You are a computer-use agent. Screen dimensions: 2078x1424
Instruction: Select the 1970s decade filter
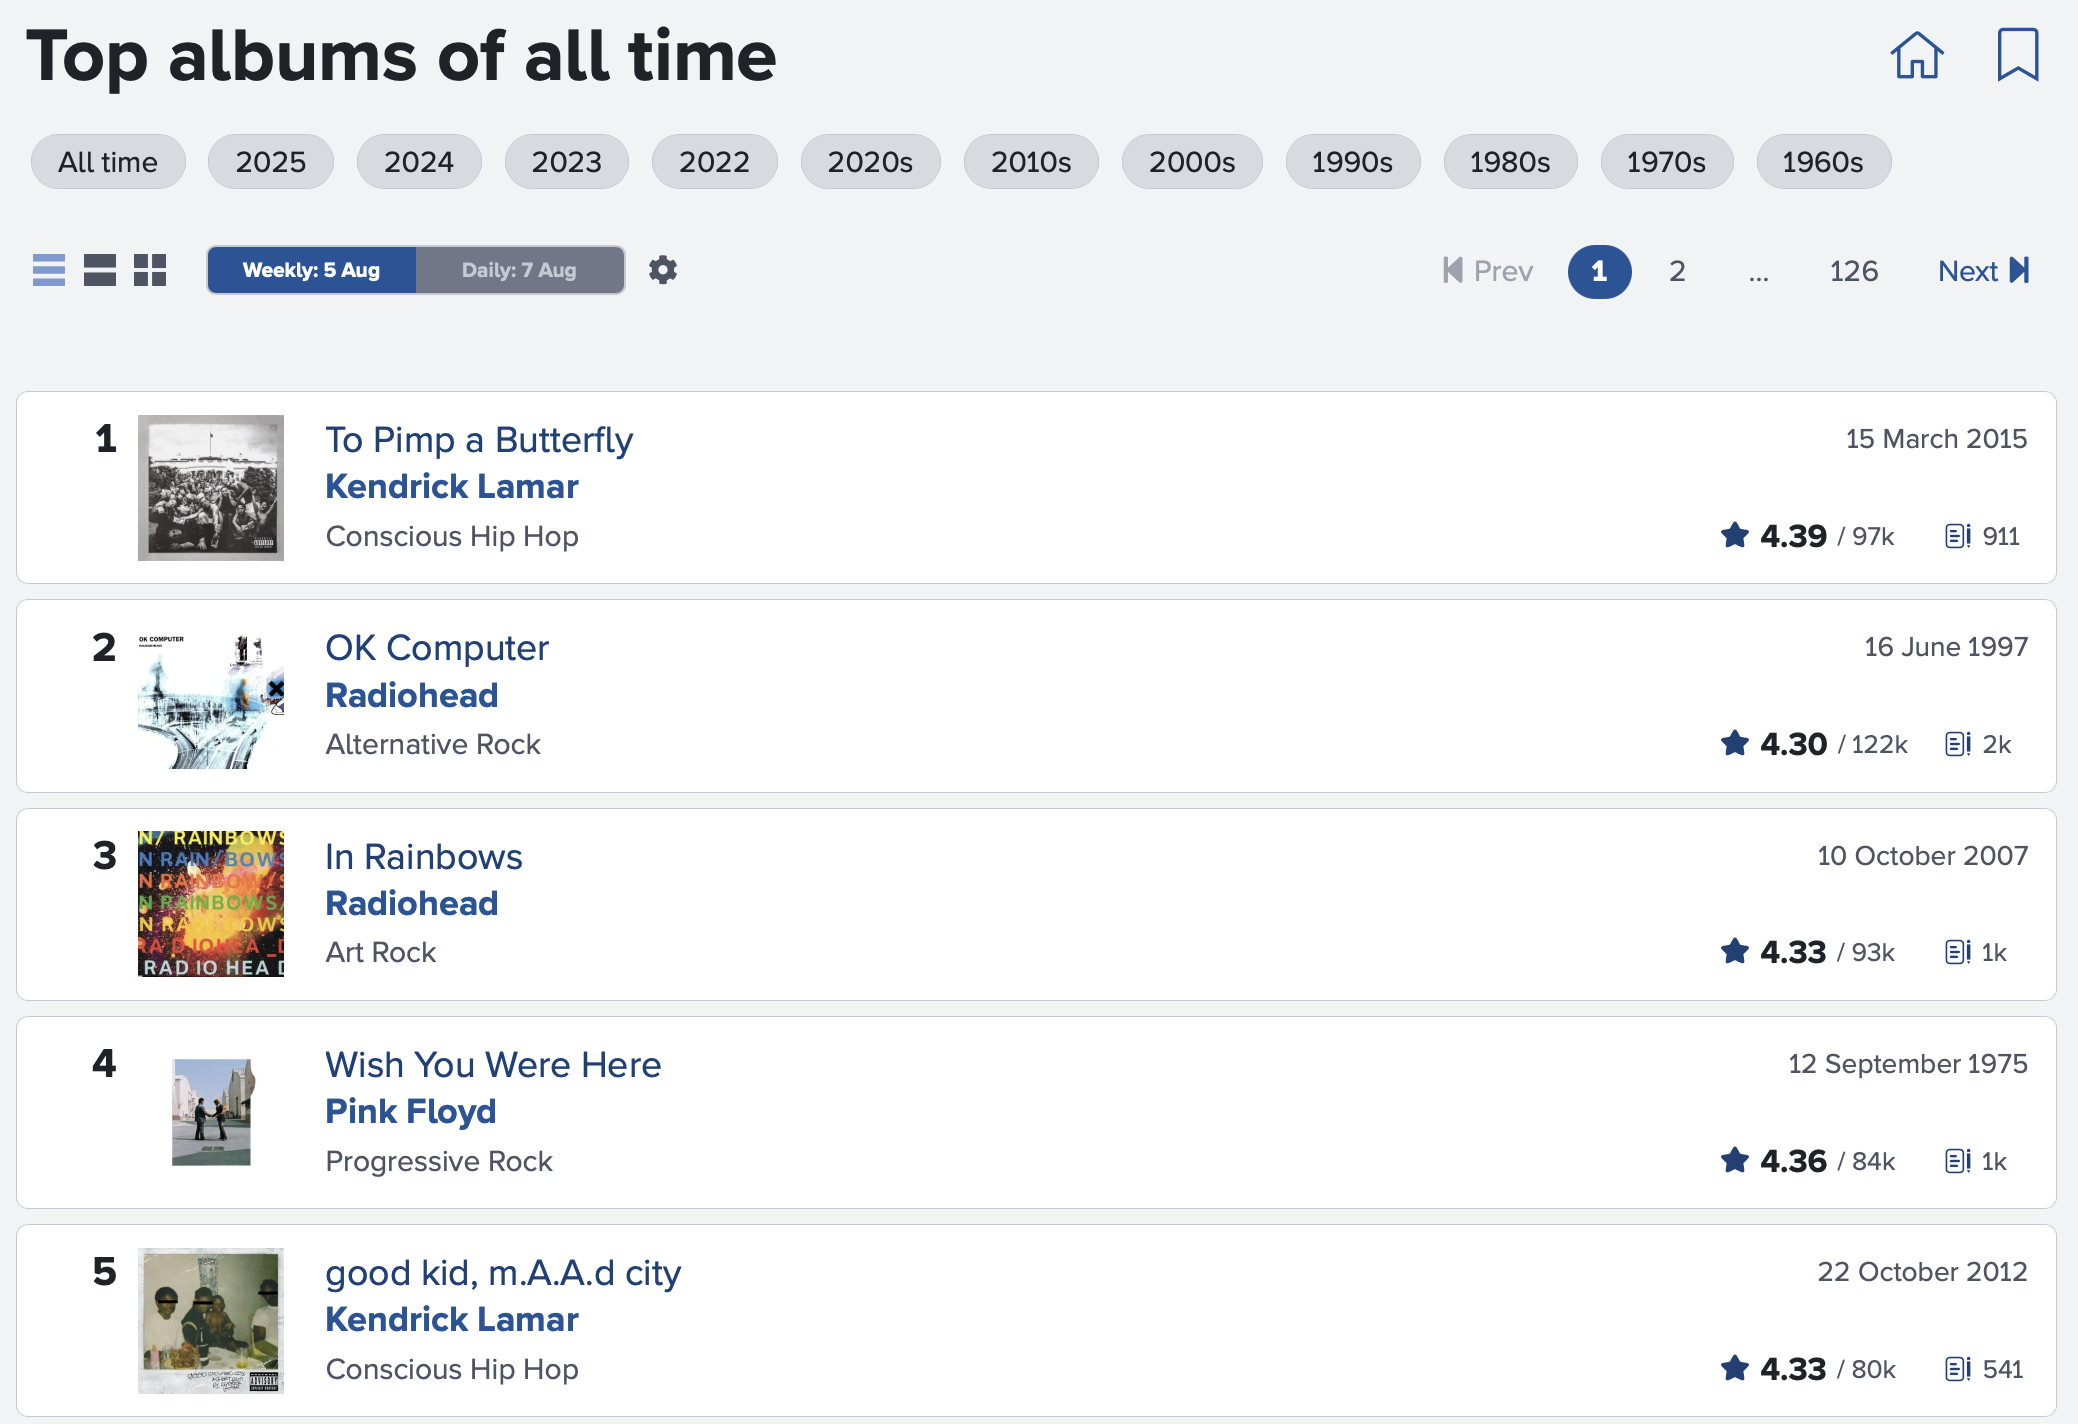pyautogui.click(x=1666, y=162)
